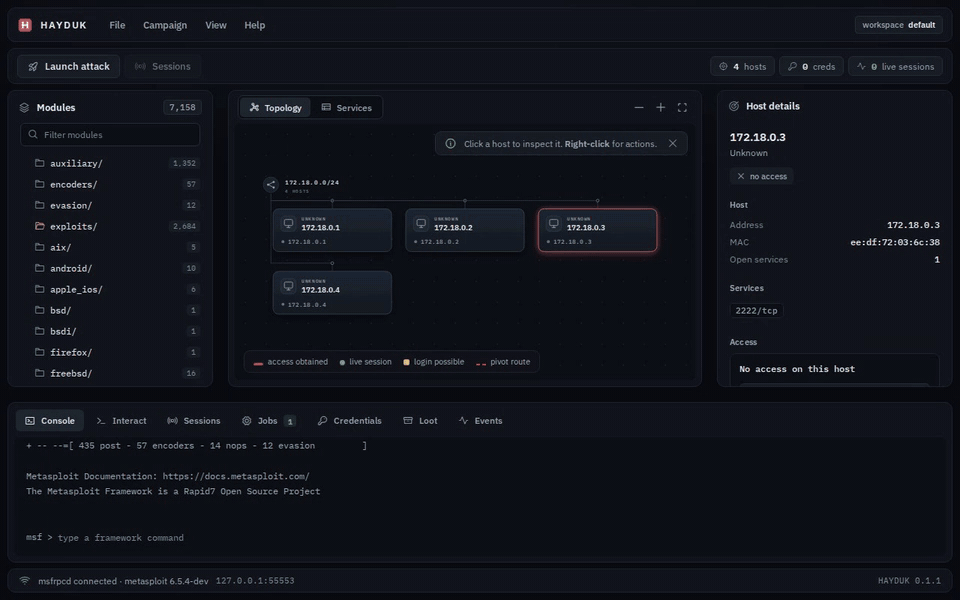Click the Filter modules search field
960x600 pixels.
[110, 135]
